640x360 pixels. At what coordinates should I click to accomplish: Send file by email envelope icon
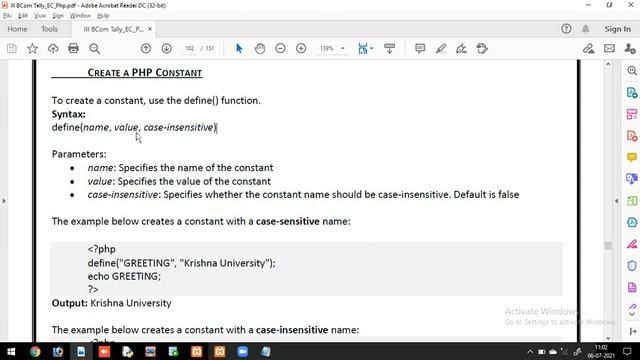coord(609,49)
